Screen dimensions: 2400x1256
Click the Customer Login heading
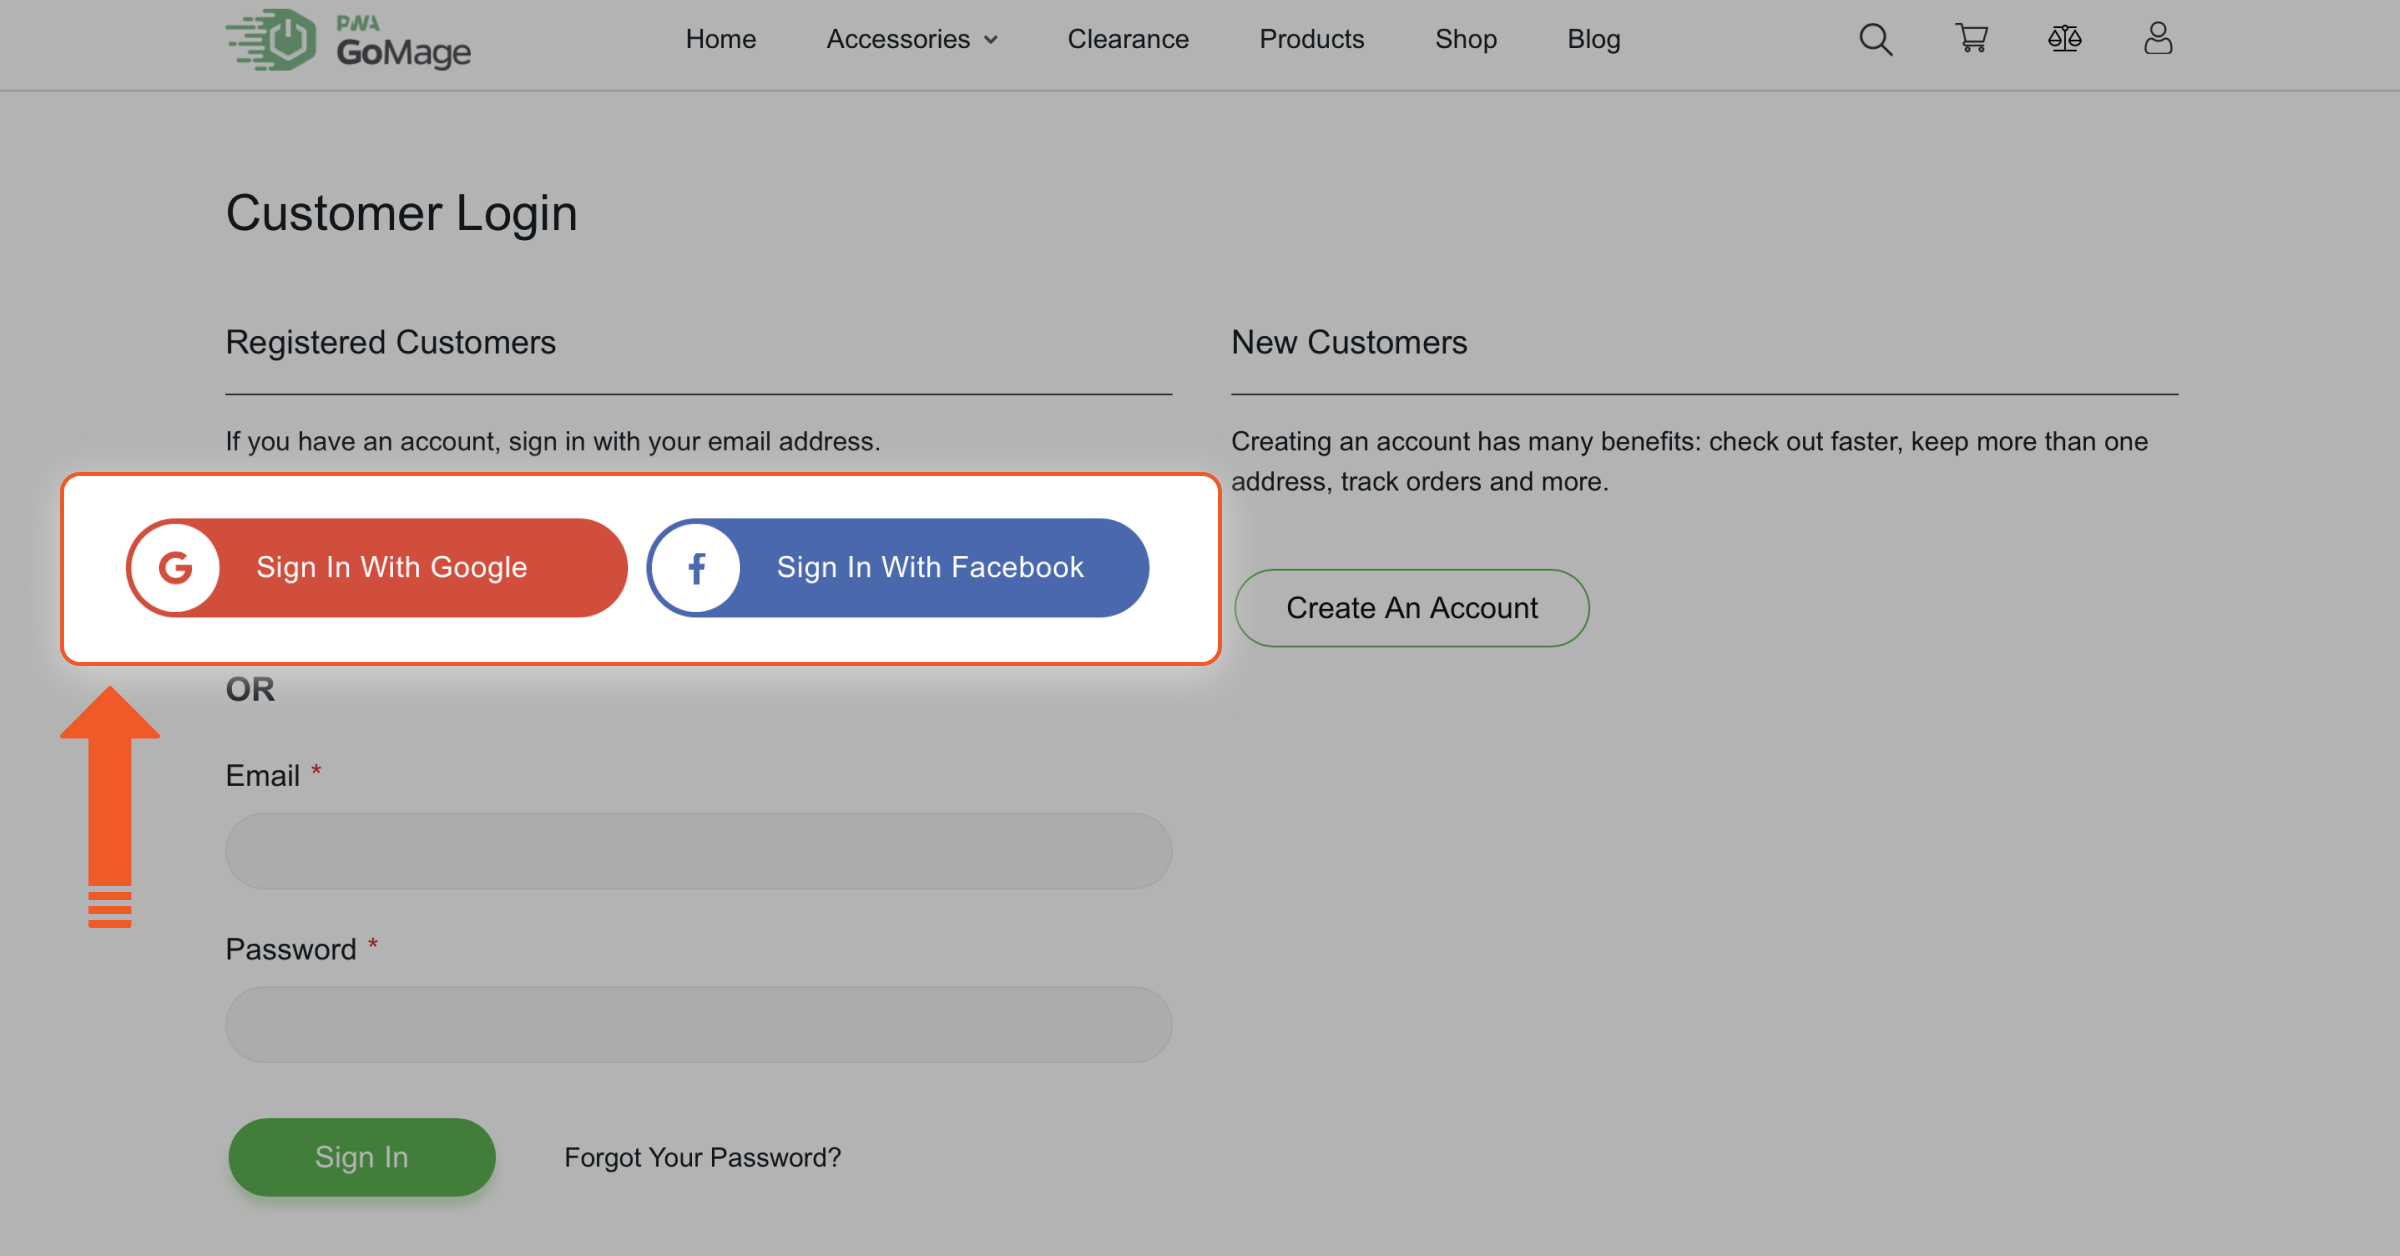(401, 213)
